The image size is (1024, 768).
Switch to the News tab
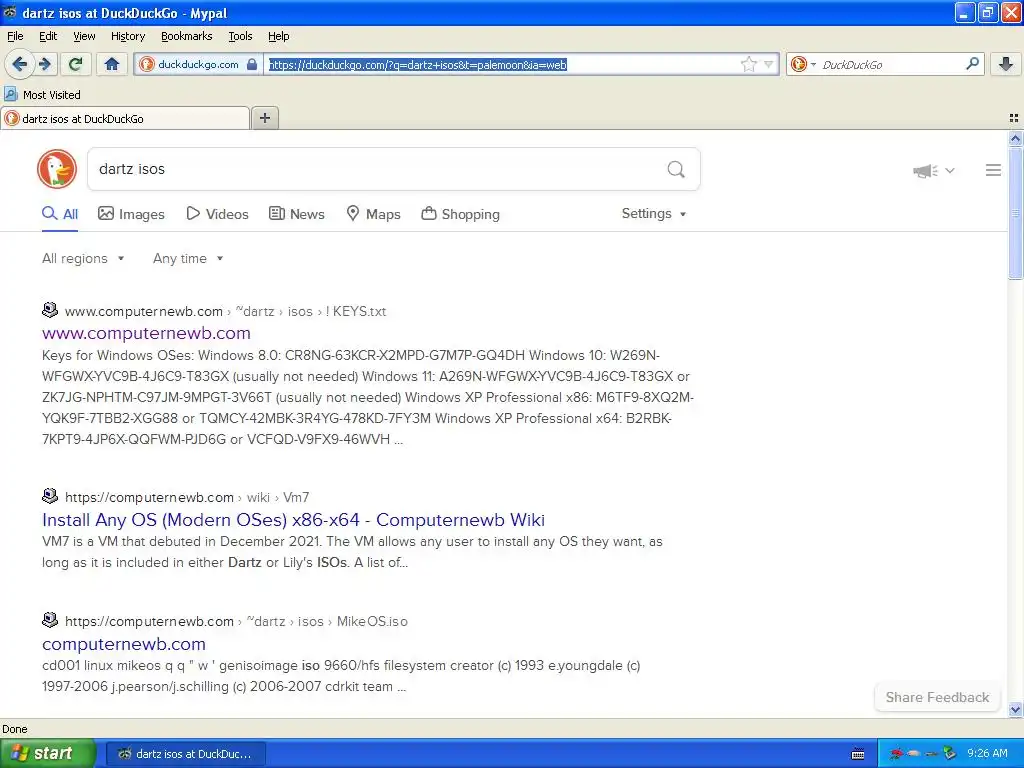coord(297,214)
